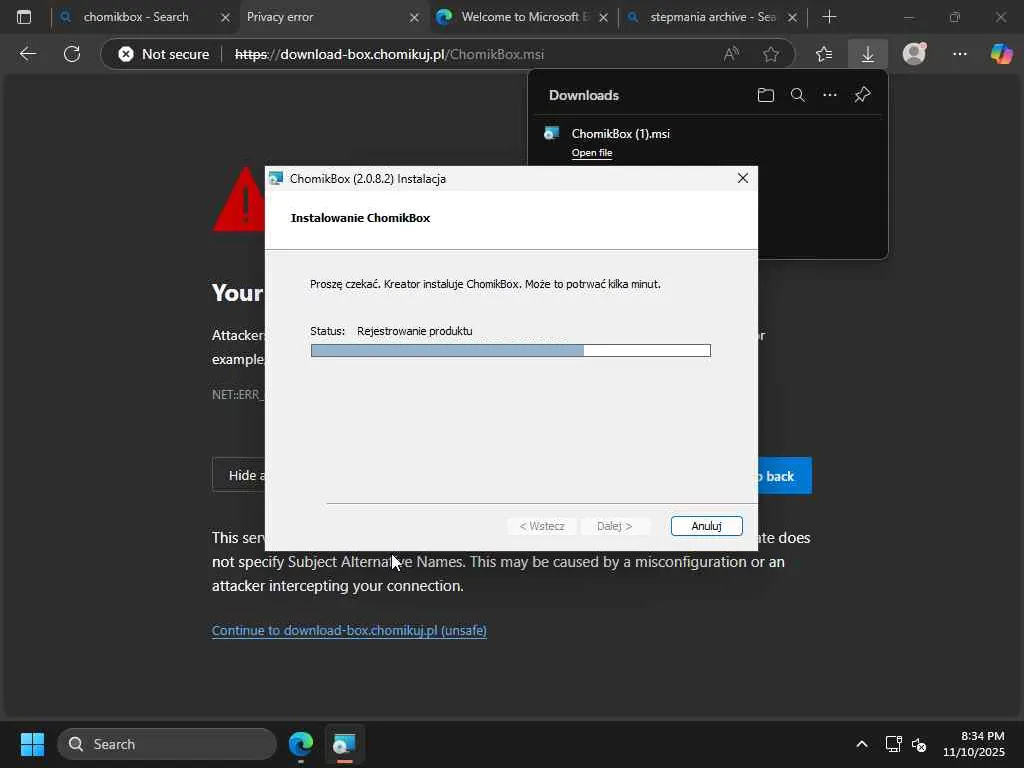Click the Go back blue button
Screen dimensions: 1024x768
pyautogui.click(x=784, y=476)
